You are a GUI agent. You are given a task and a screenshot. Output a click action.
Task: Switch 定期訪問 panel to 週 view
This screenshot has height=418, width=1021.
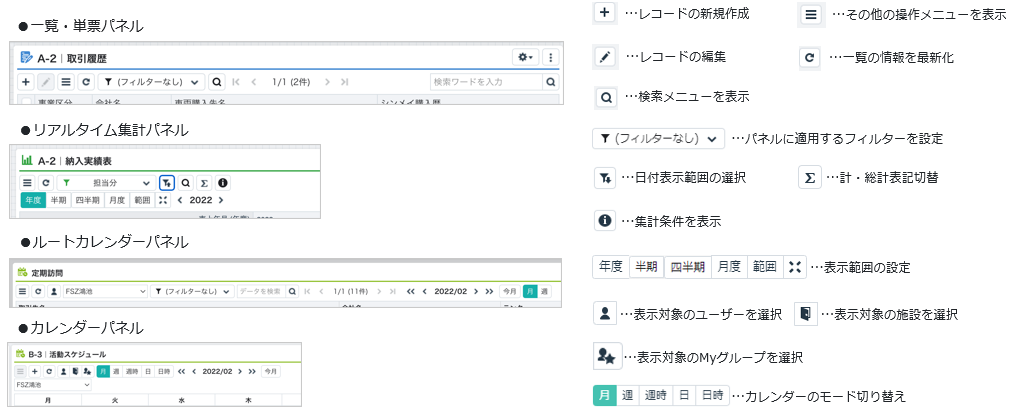[x=544, y=292]
